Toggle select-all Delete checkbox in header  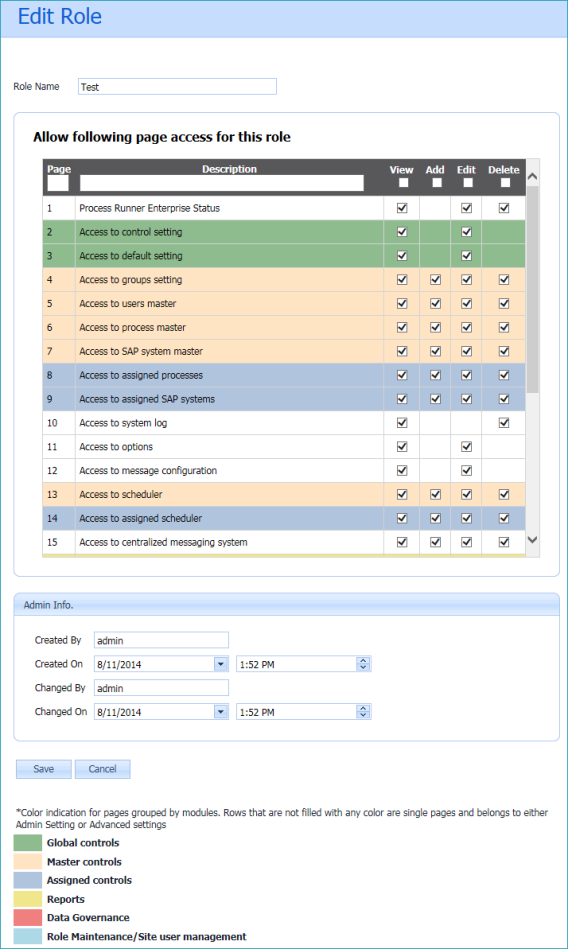pos(506,183)
